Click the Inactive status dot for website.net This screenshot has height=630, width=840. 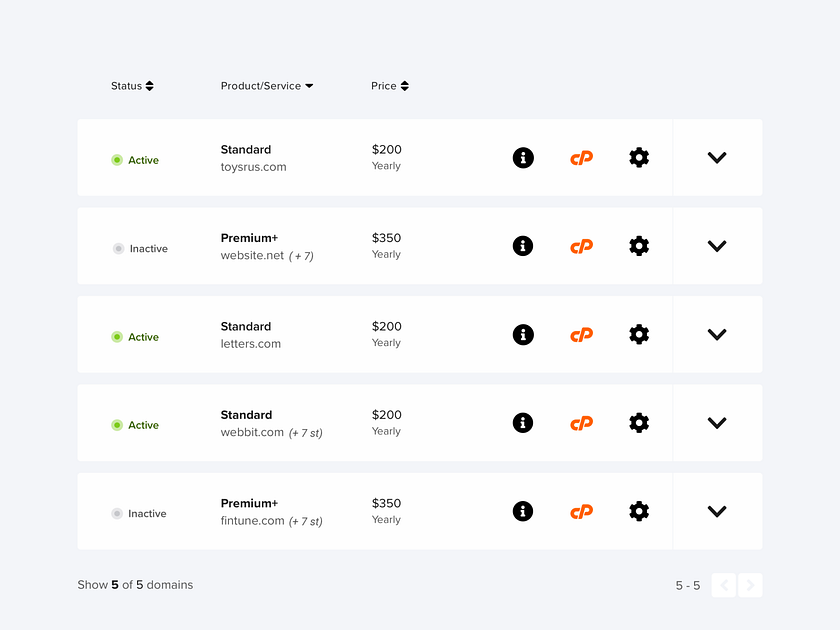pyautogui.click(x=117, y=248)
